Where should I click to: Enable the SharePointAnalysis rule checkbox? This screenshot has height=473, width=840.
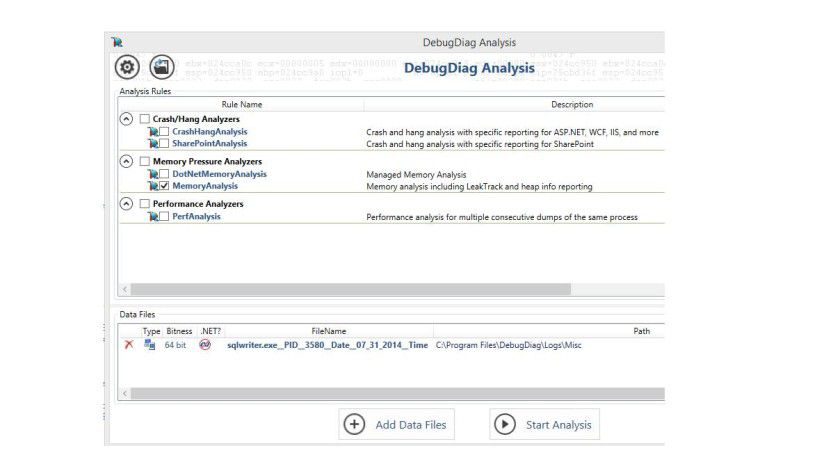164,143
